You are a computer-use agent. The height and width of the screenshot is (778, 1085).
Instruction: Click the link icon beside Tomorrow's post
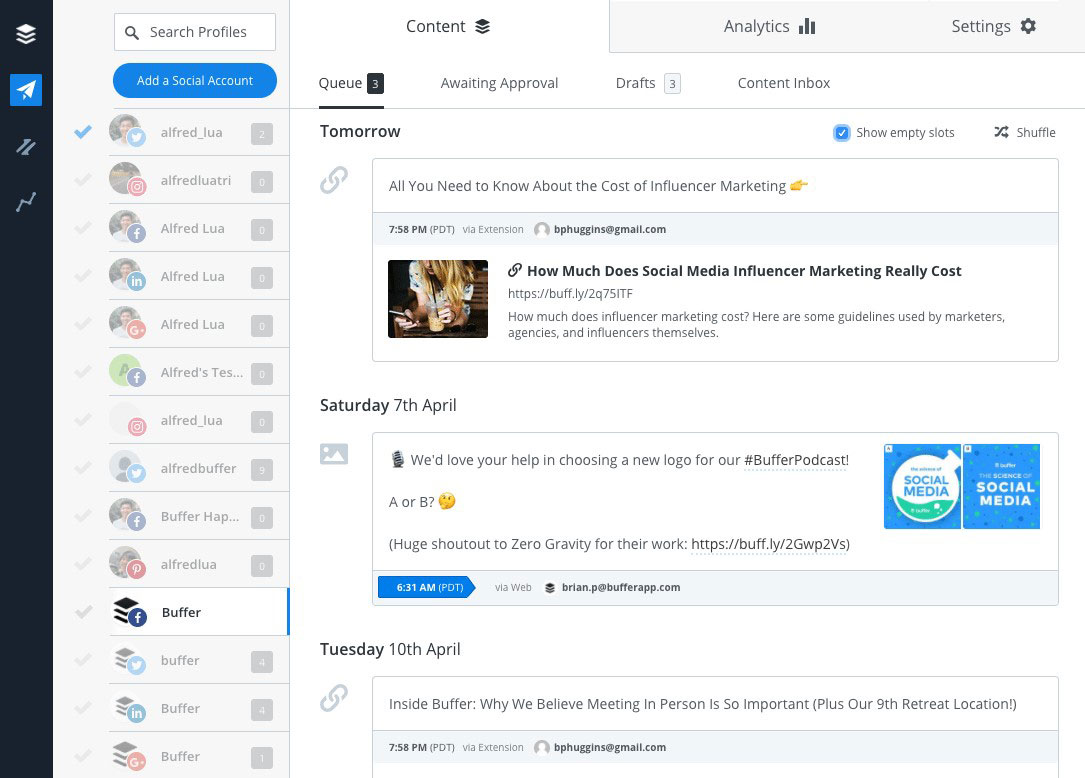(x=334, y=180)
